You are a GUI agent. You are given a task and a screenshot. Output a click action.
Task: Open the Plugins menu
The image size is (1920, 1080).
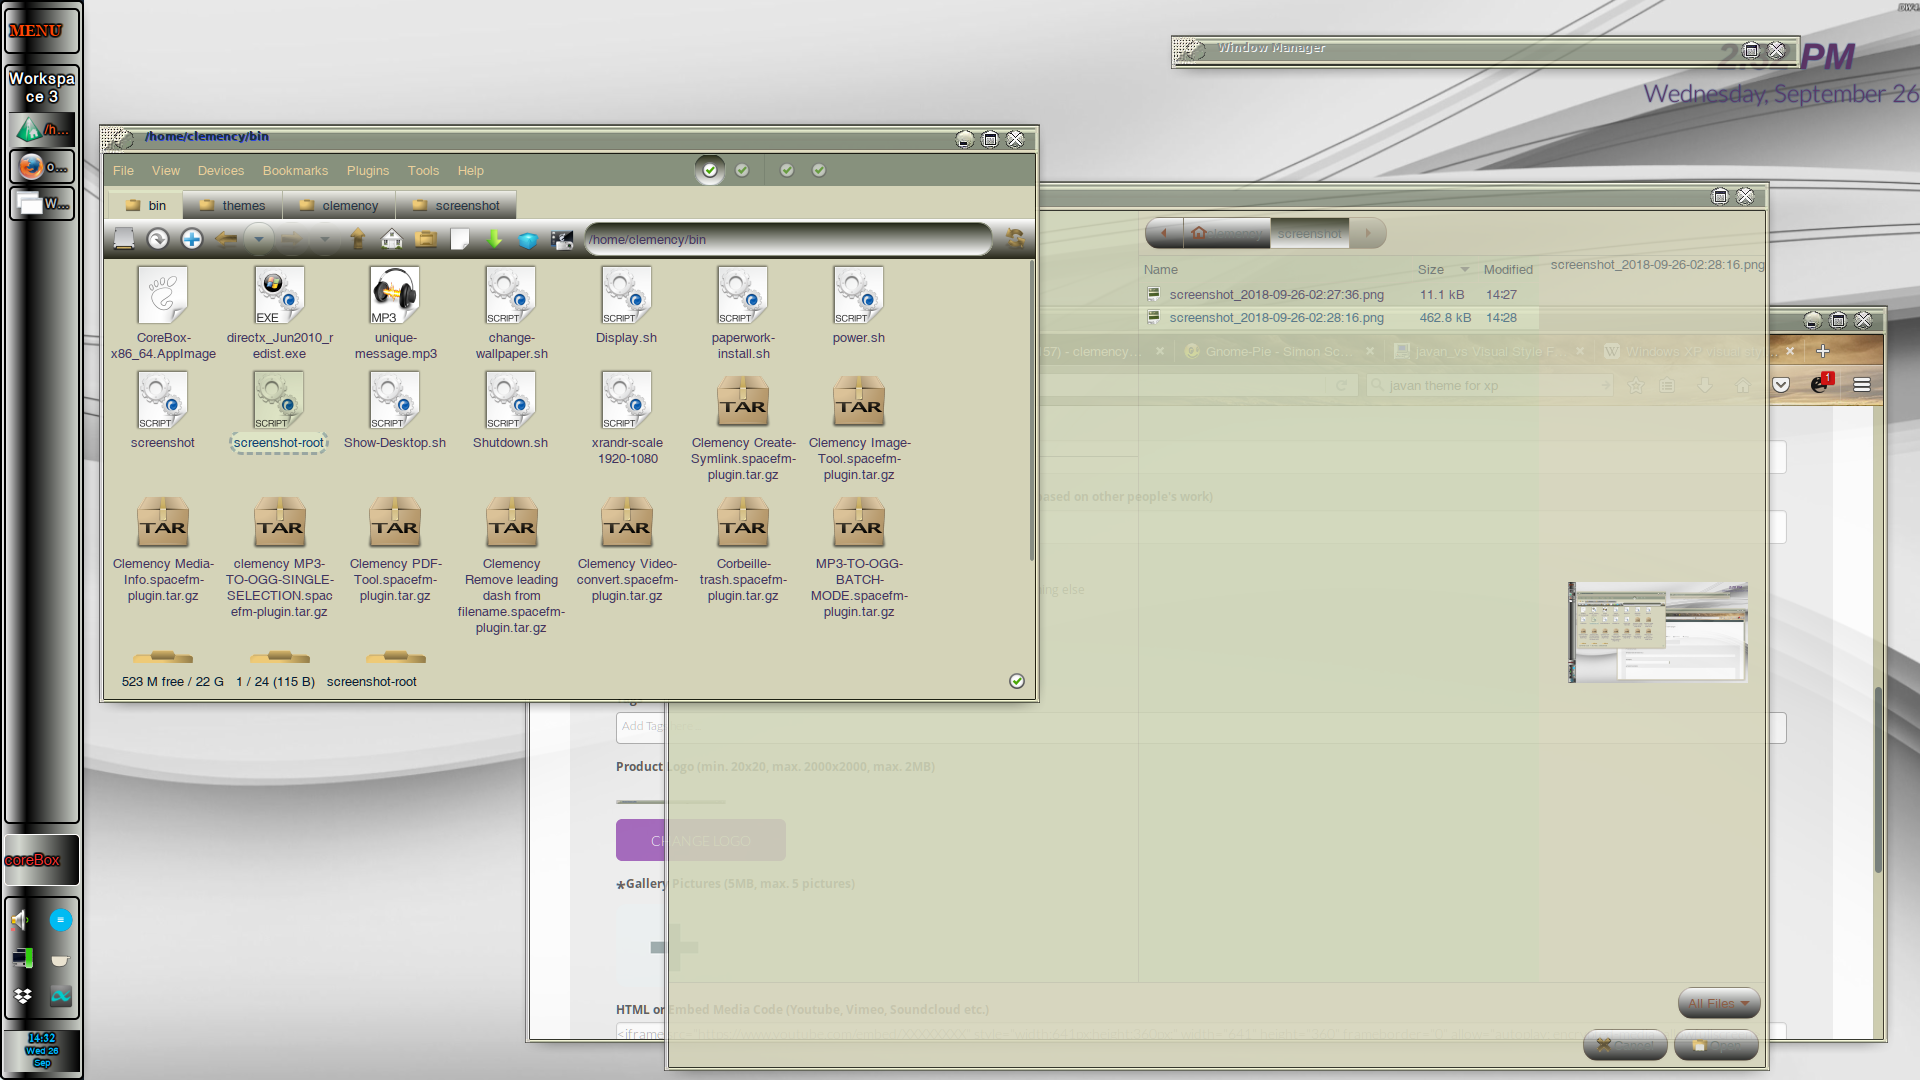pos(368,171)
